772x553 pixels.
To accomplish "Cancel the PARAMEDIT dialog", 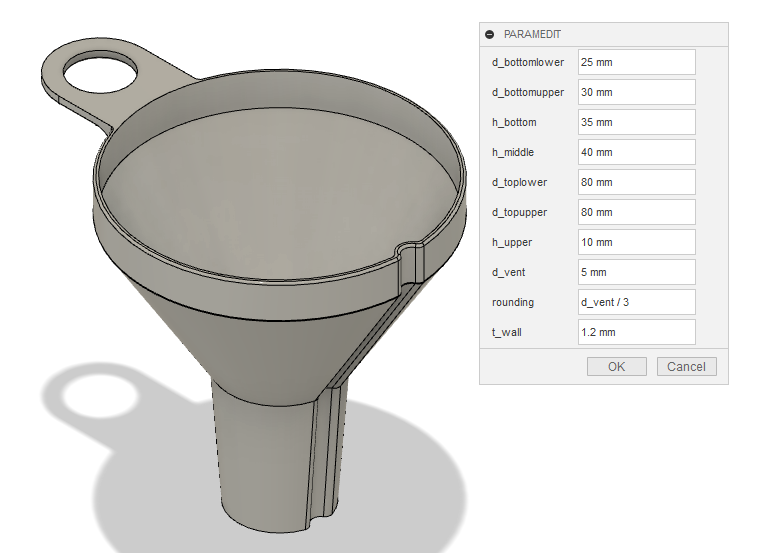I will [x=686, y=367].
